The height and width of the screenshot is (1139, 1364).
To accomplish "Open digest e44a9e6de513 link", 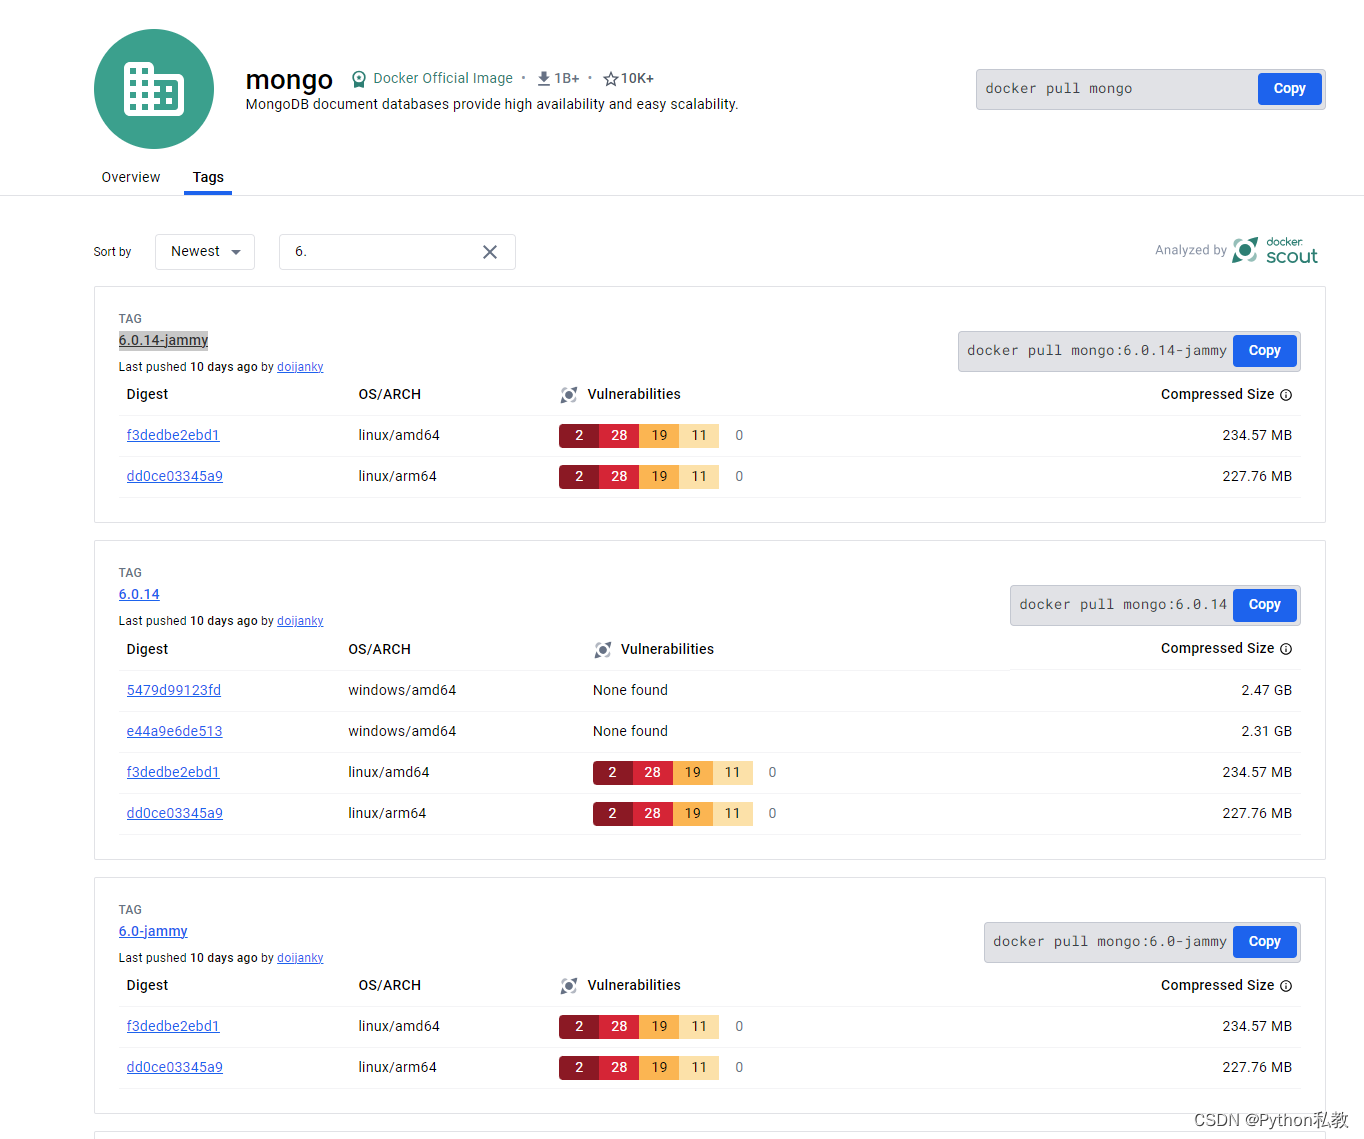I will click(175, 731).
